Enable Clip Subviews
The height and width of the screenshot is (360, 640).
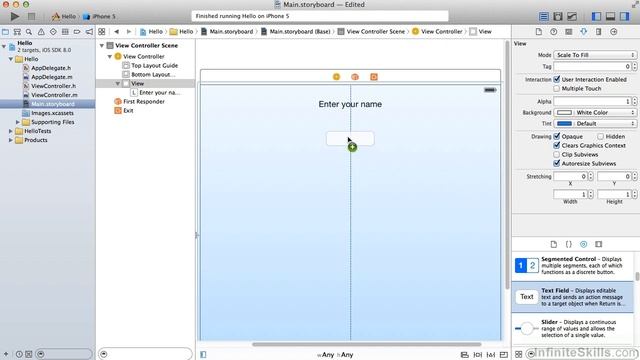[x=557, y=154]
